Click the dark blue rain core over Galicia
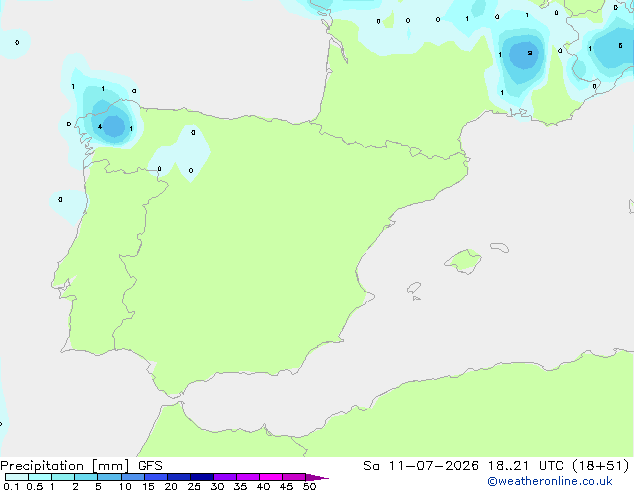Image resolution: width=634 pixels, height=490 pixels. coord(114,126)
